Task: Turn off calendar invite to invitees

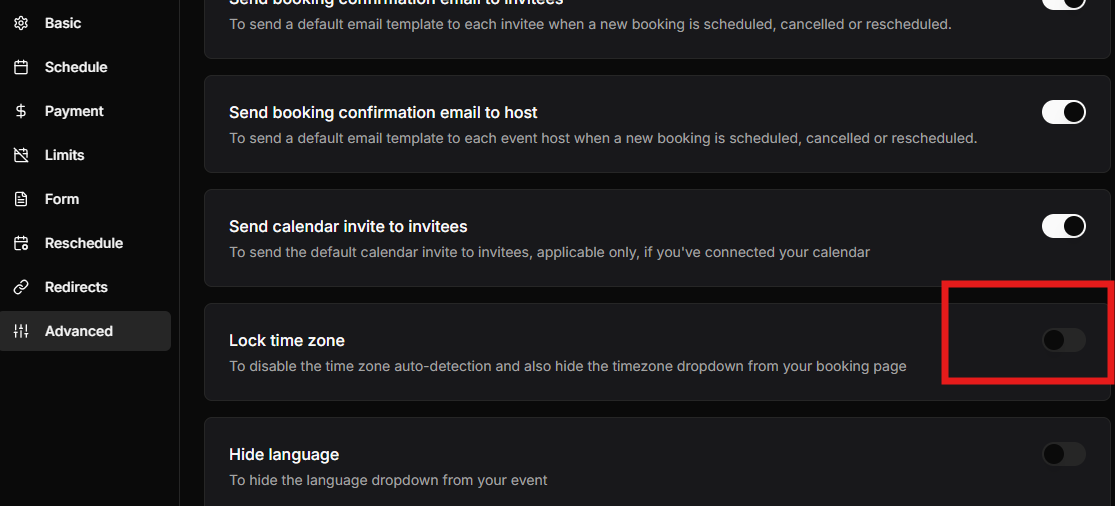Action: [1063, 226]
